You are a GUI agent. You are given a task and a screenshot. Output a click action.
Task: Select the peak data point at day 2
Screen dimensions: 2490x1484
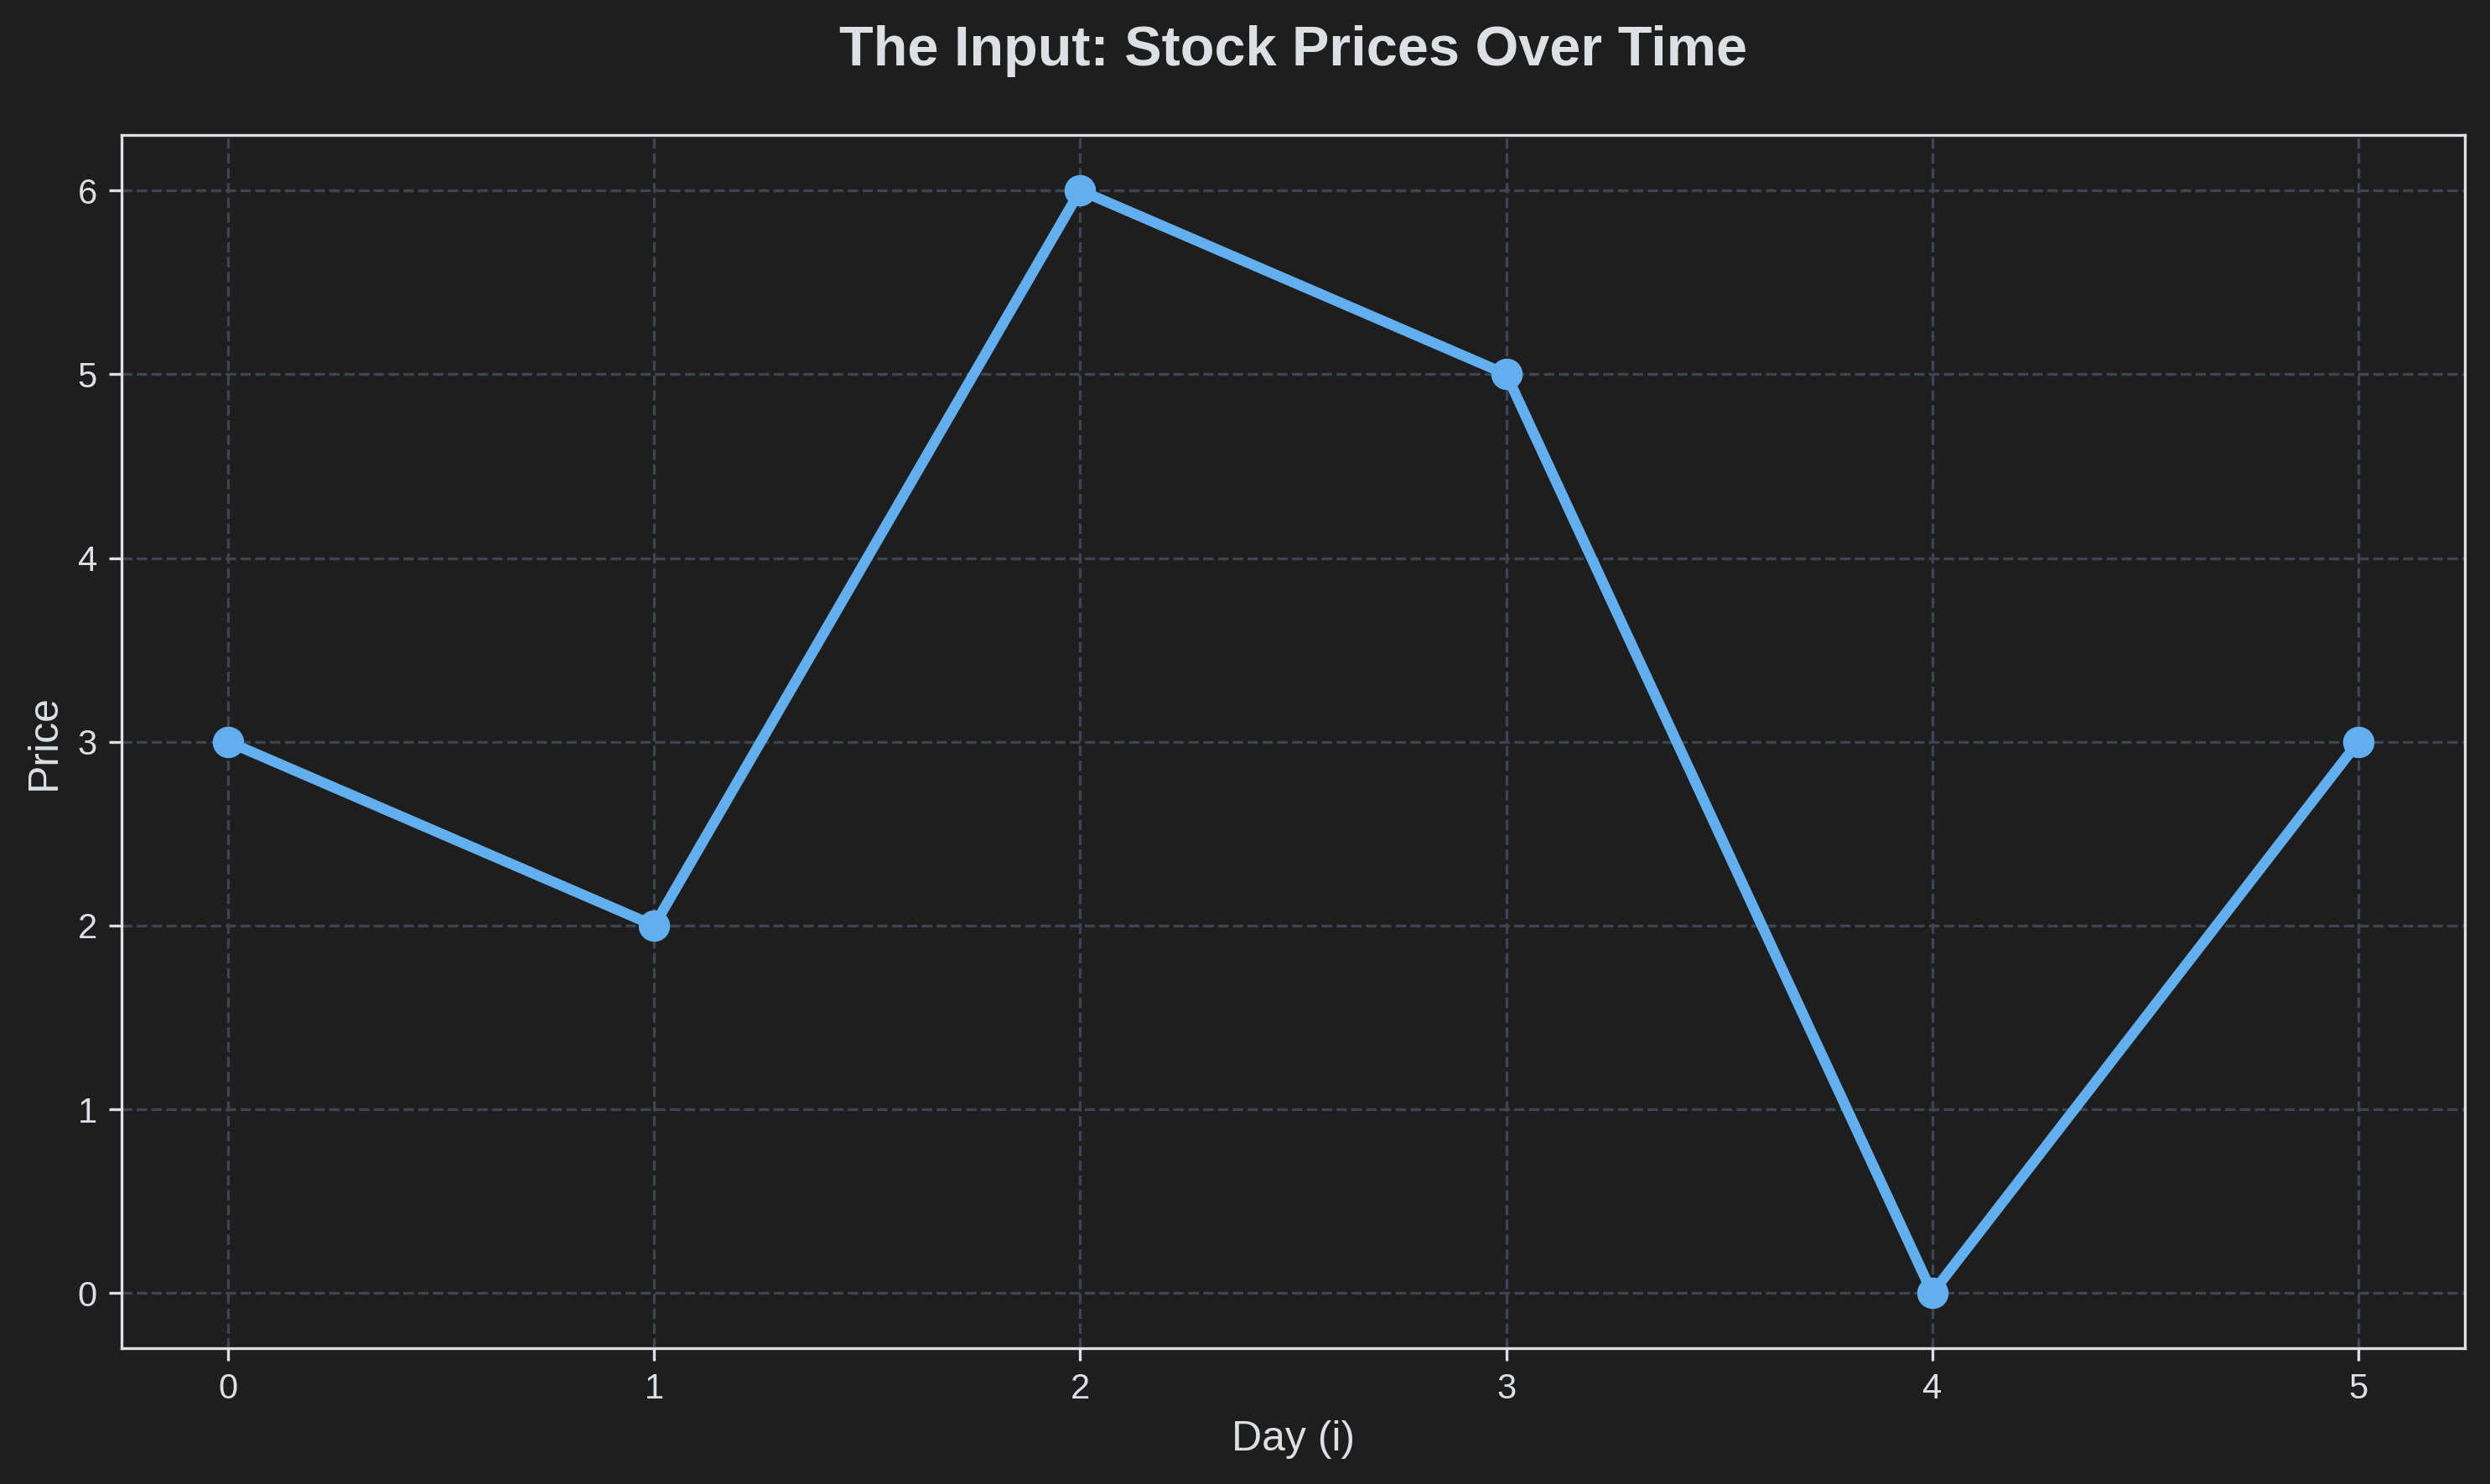(1080, 190)
